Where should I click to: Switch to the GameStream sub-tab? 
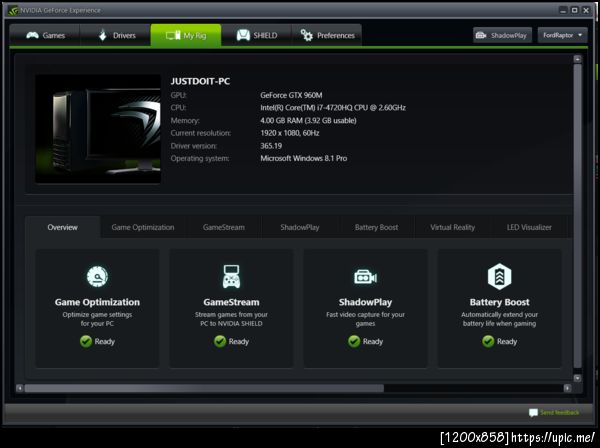click(224, 227)
